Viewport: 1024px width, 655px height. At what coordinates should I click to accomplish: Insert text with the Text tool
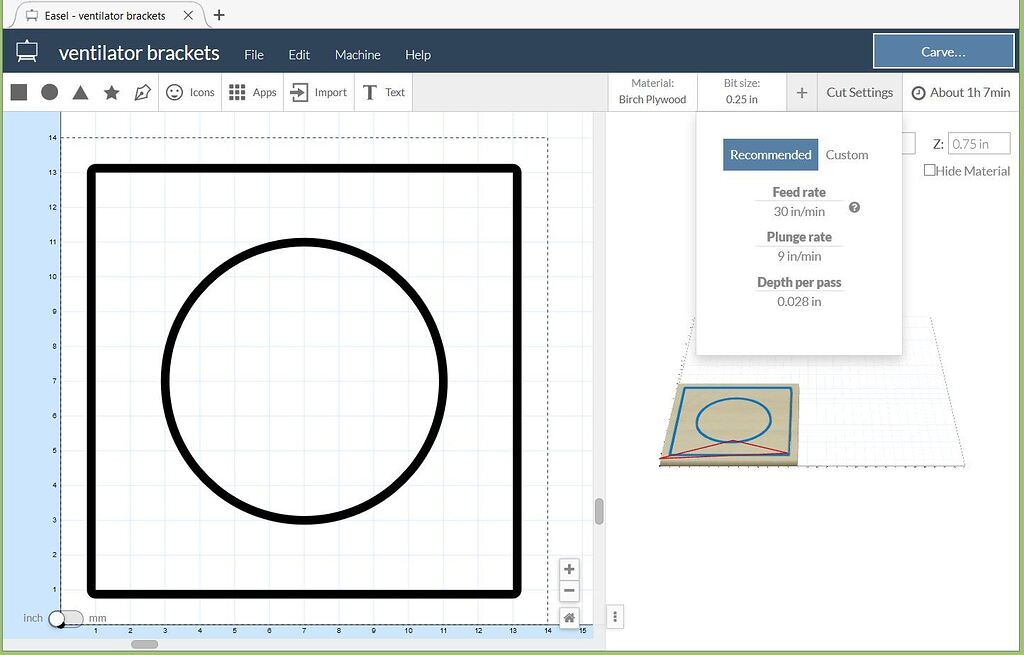pyautogui.click(x=383, y=92)
